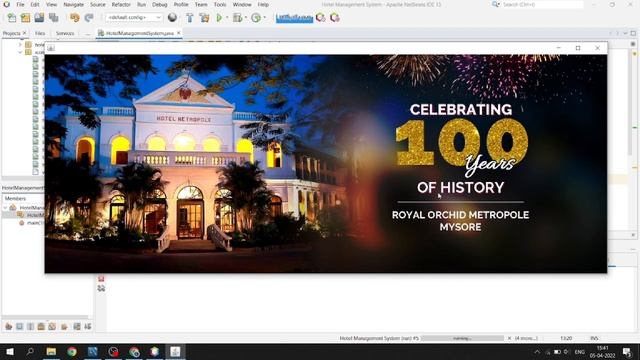Click the New Project toolbar icon
Viewport: 640px width, 360px height.
[x=25, y=18]
